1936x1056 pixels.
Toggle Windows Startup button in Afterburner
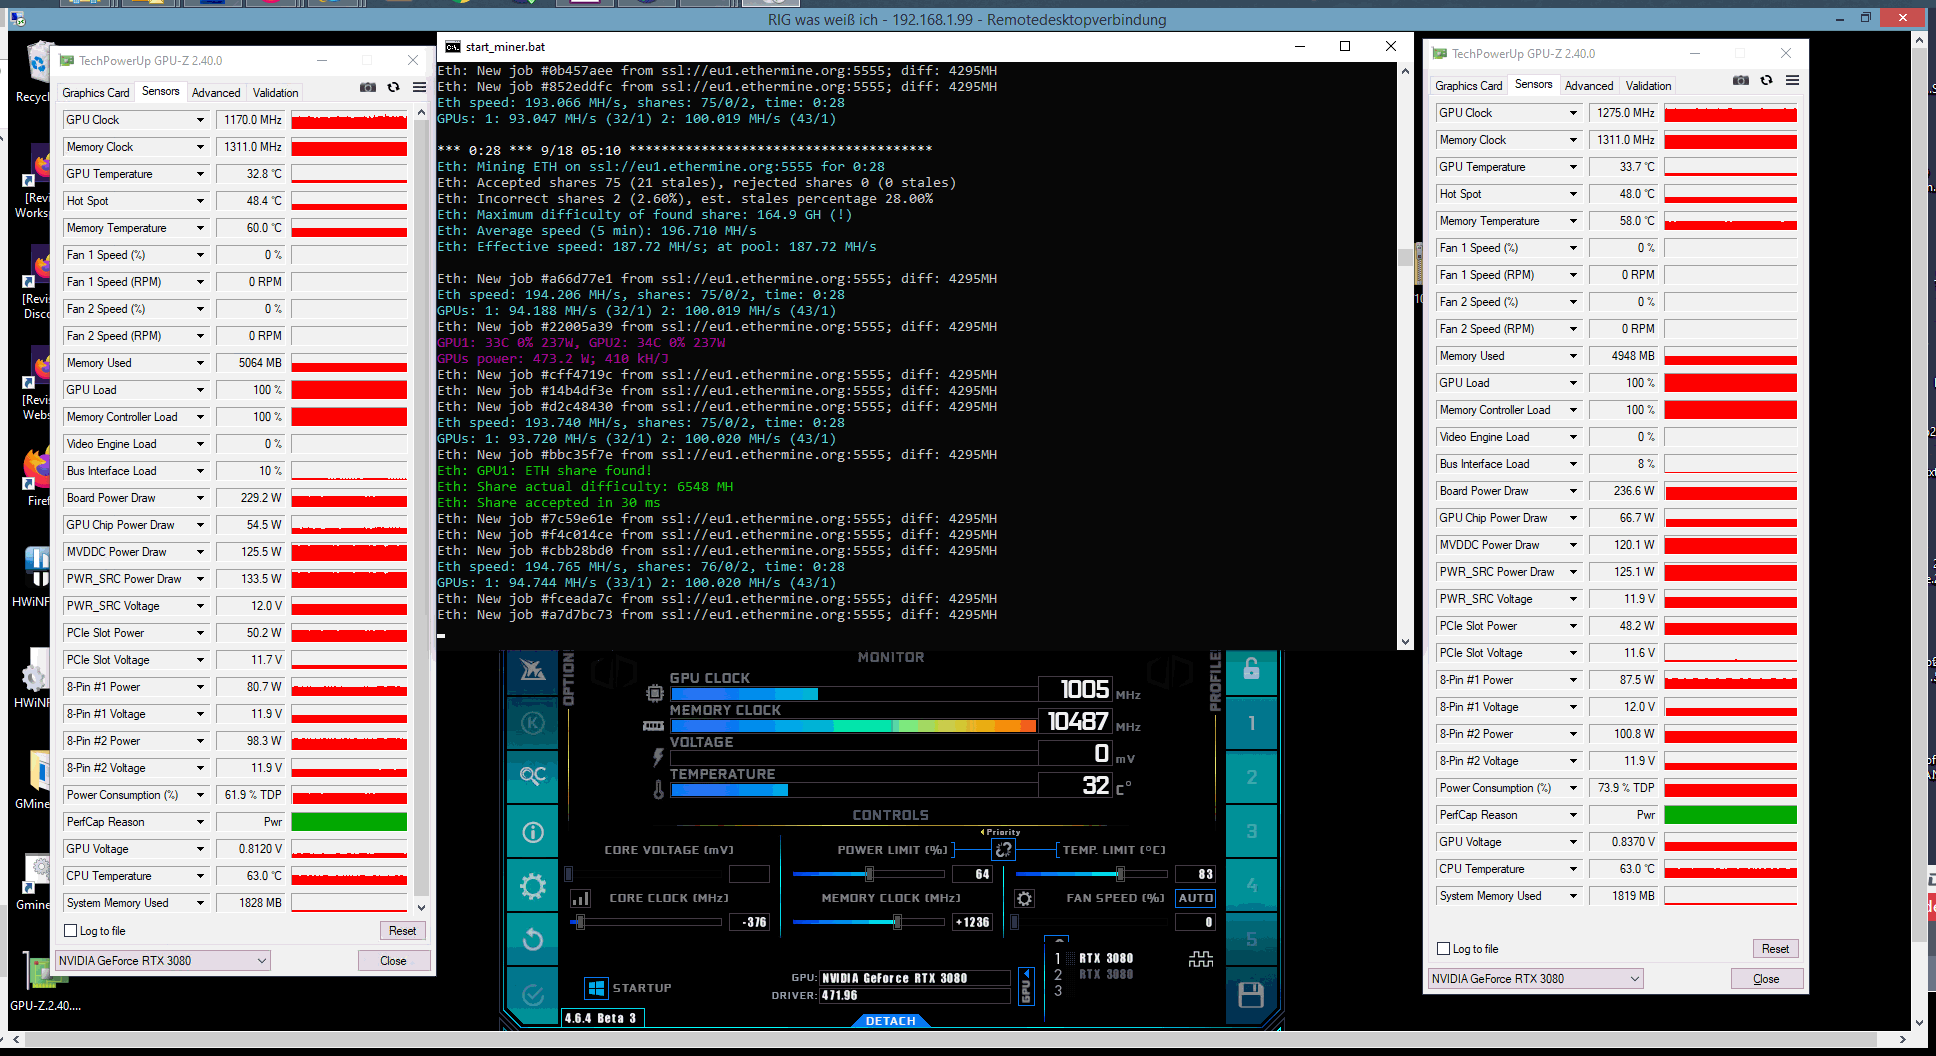(596, 988)
